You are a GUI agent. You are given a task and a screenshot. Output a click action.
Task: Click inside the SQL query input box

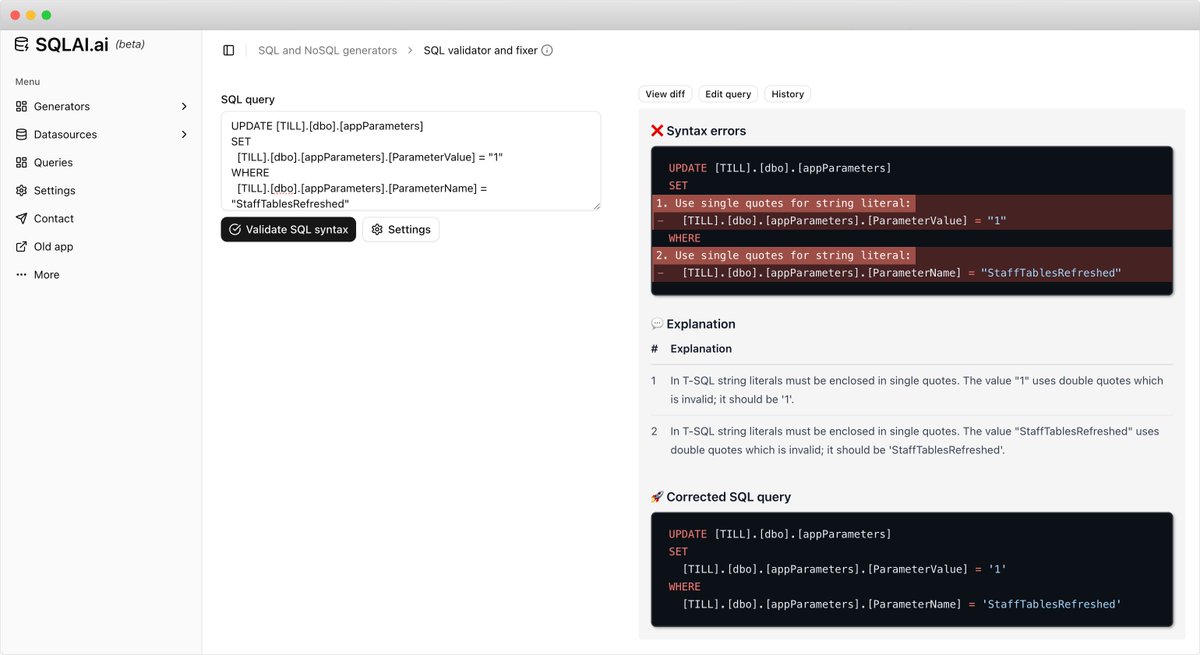(x=410, y=160)
